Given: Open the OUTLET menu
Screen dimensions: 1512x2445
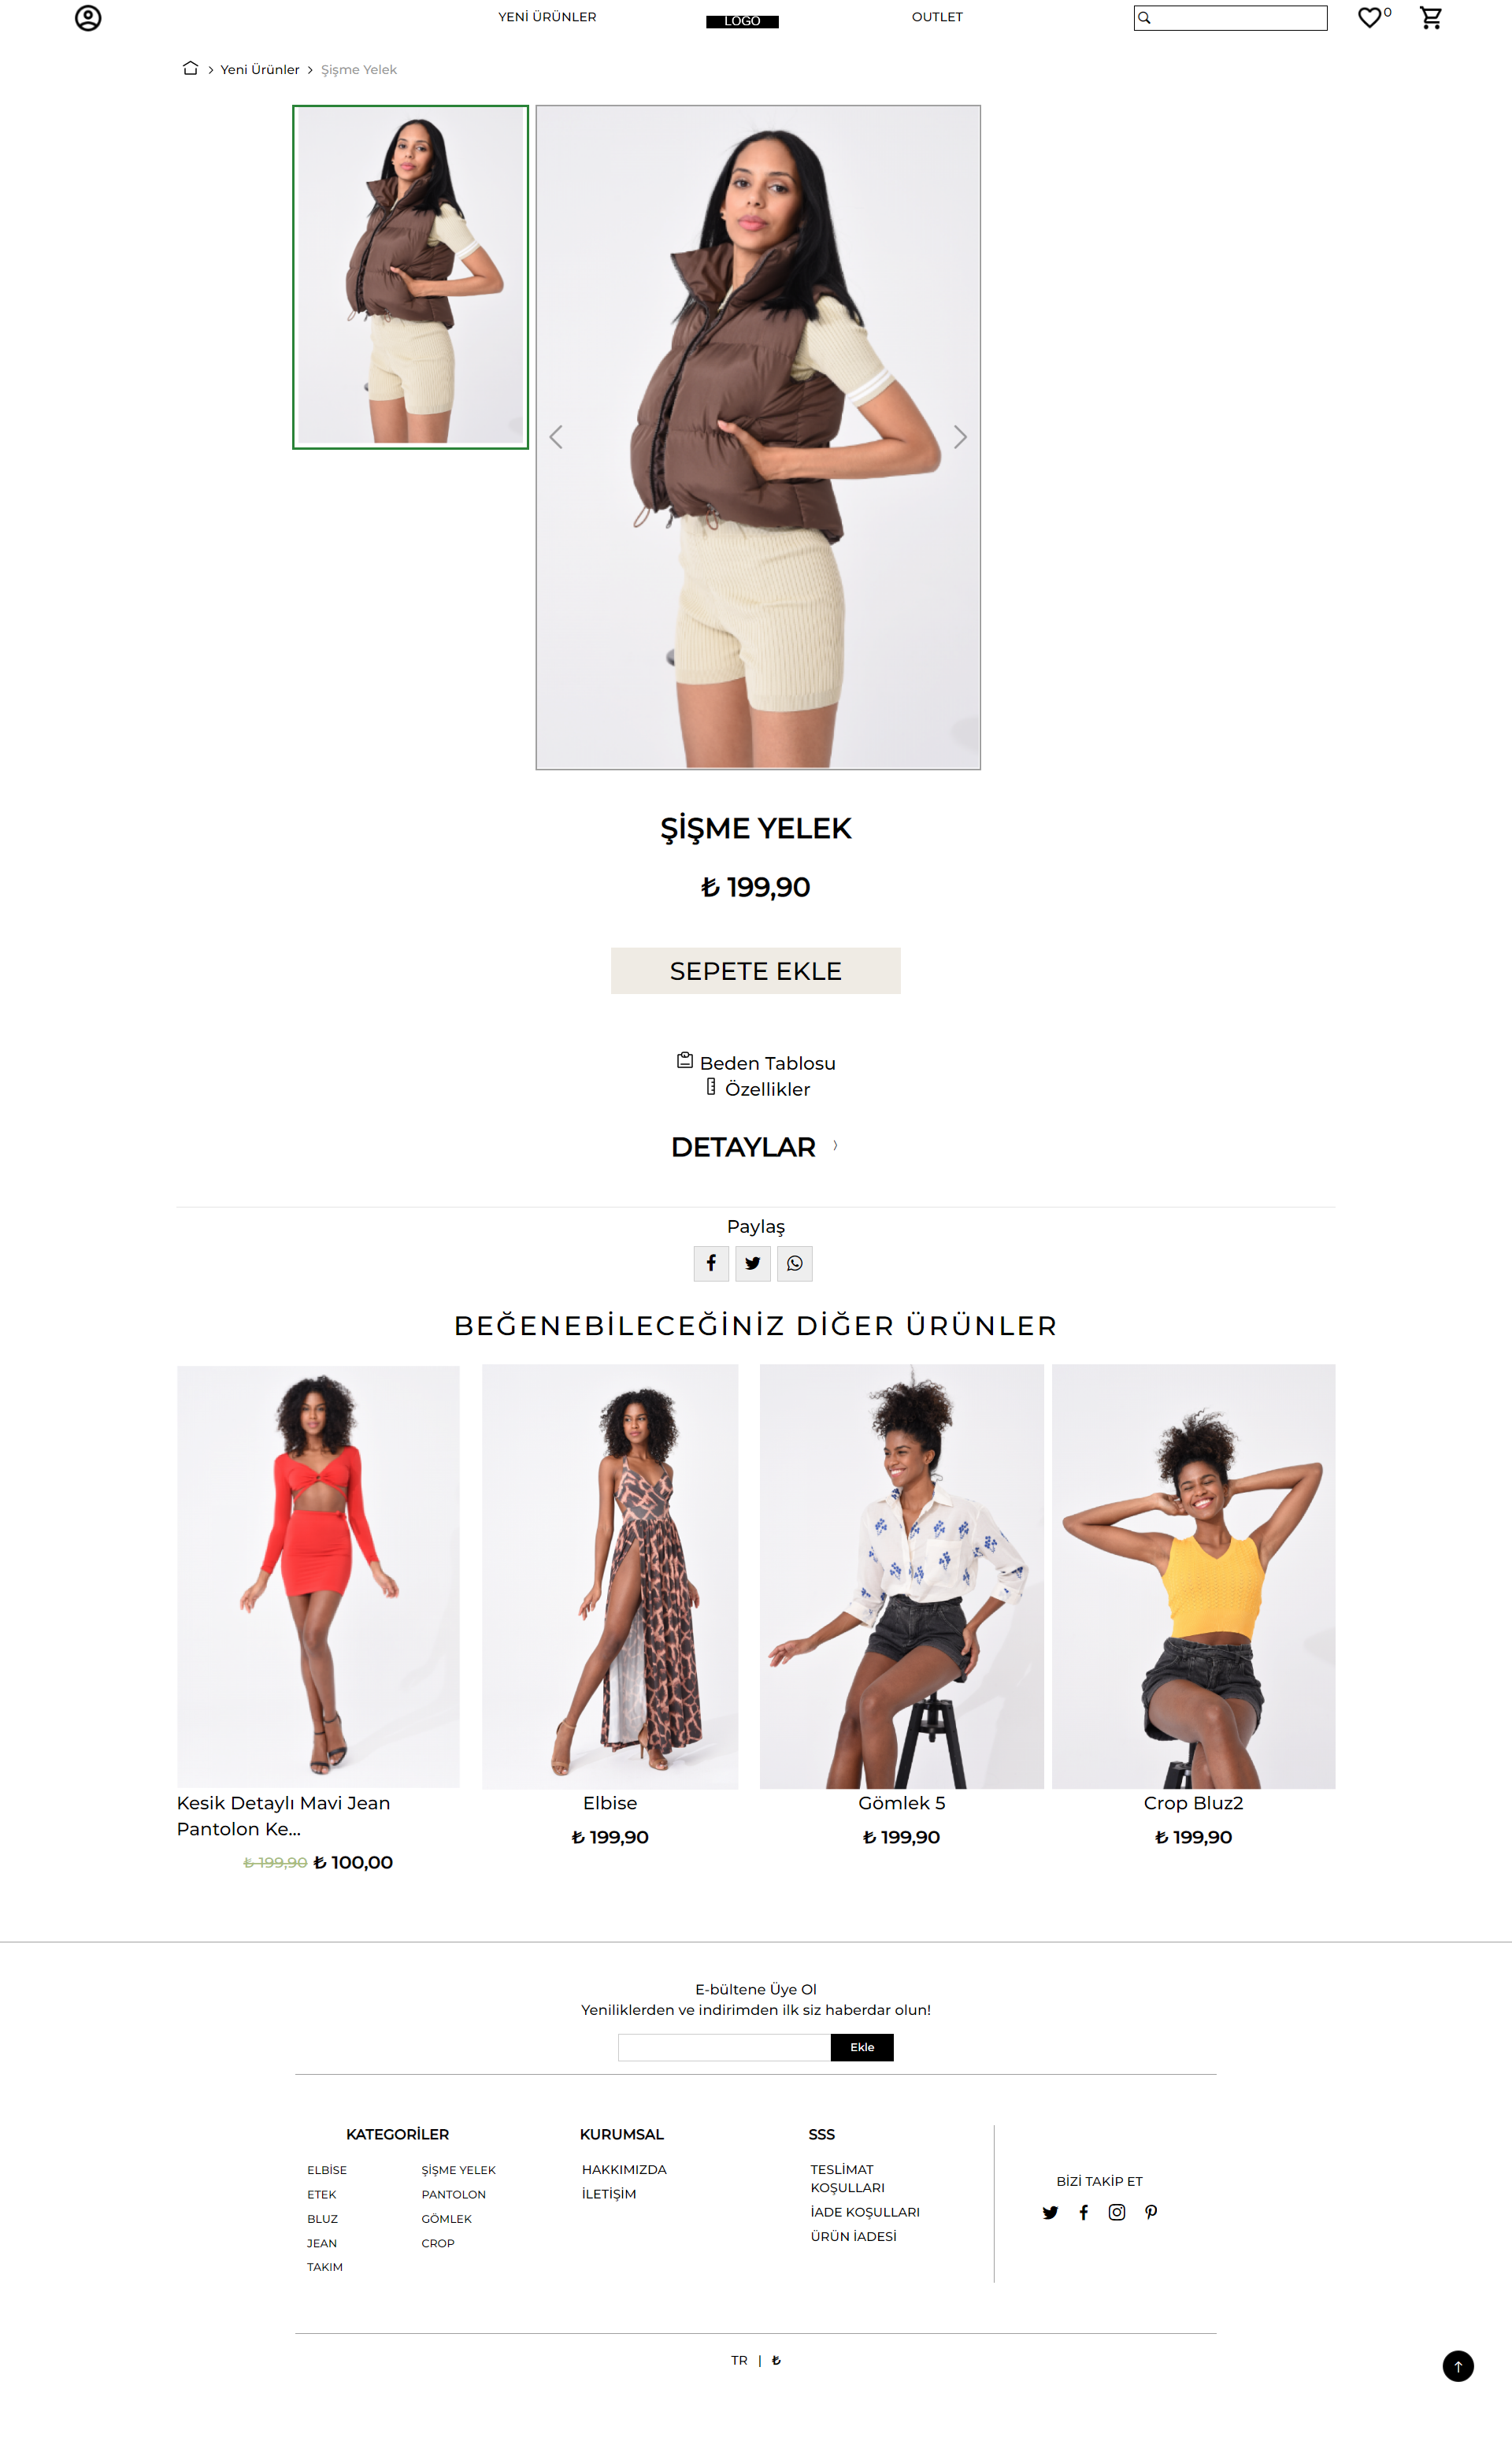Looking at the screenshot, I should click(937, 17).
